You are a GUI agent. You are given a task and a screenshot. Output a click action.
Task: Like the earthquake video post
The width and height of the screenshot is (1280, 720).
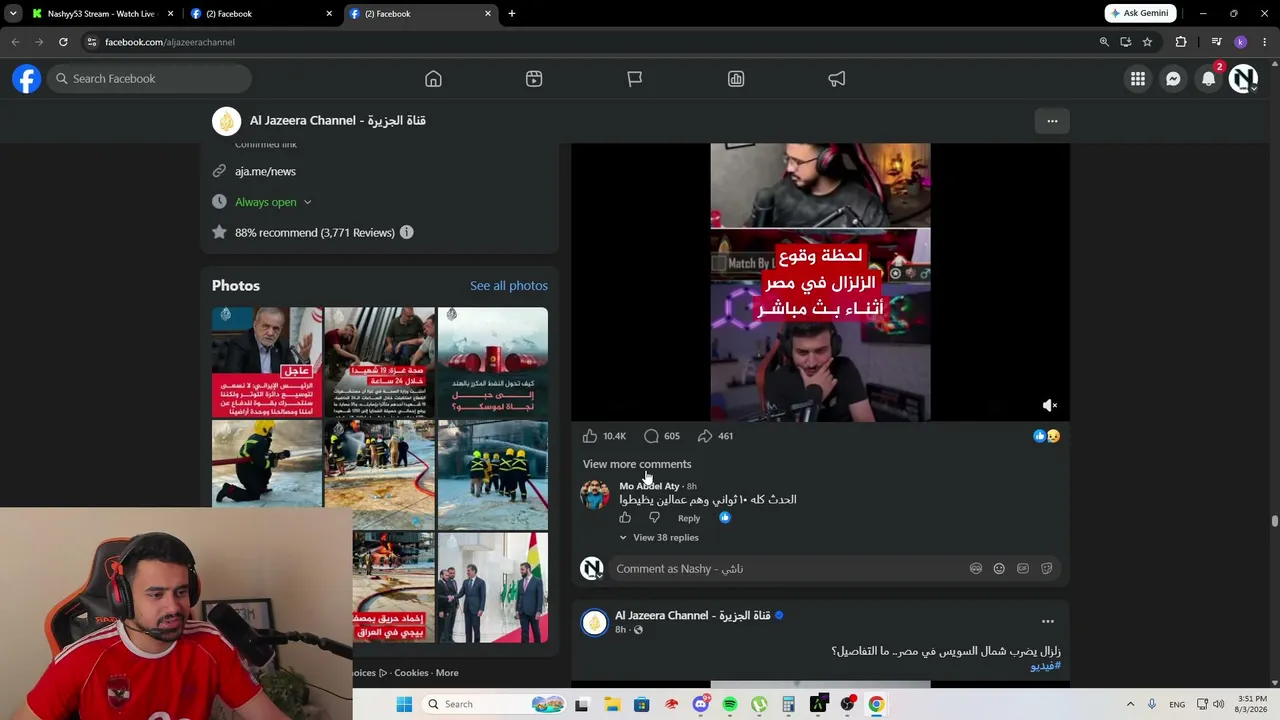(x=590, y=436)
